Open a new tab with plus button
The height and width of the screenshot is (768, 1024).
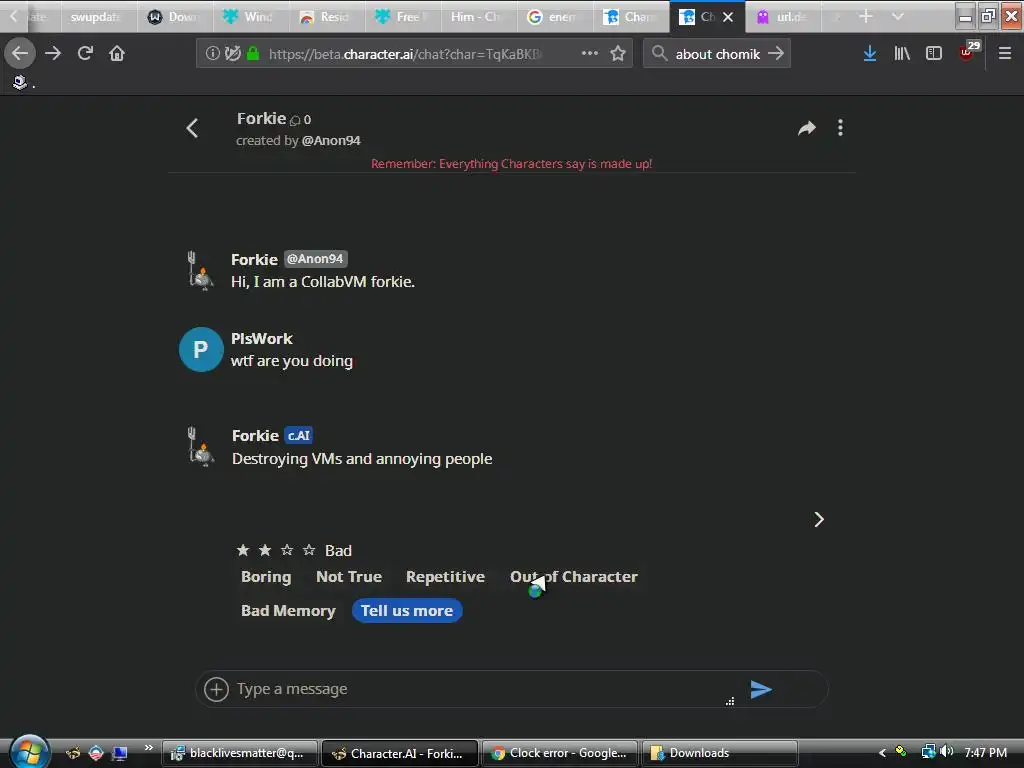point(865,16)
